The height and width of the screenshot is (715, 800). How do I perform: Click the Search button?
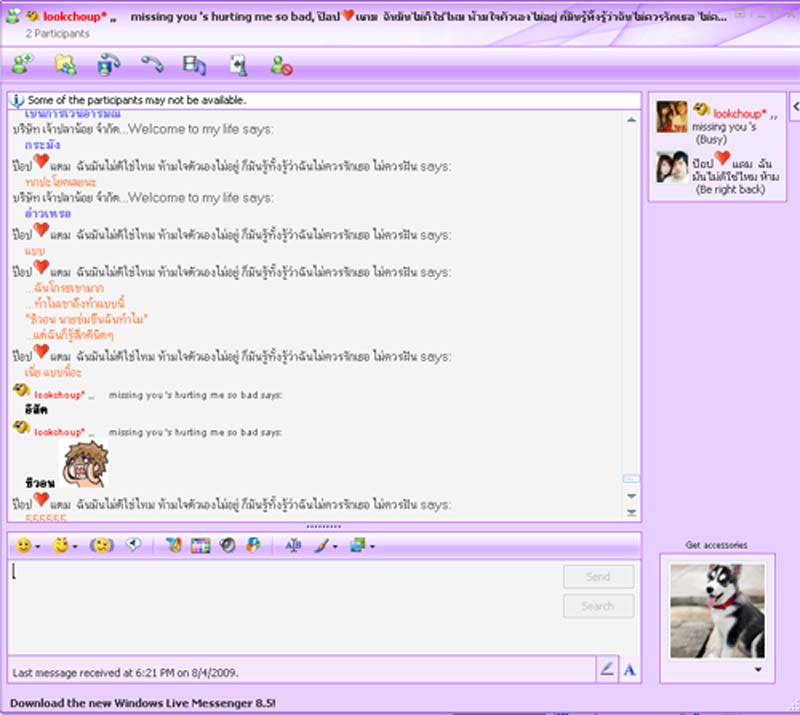click(x=598, y=606)
